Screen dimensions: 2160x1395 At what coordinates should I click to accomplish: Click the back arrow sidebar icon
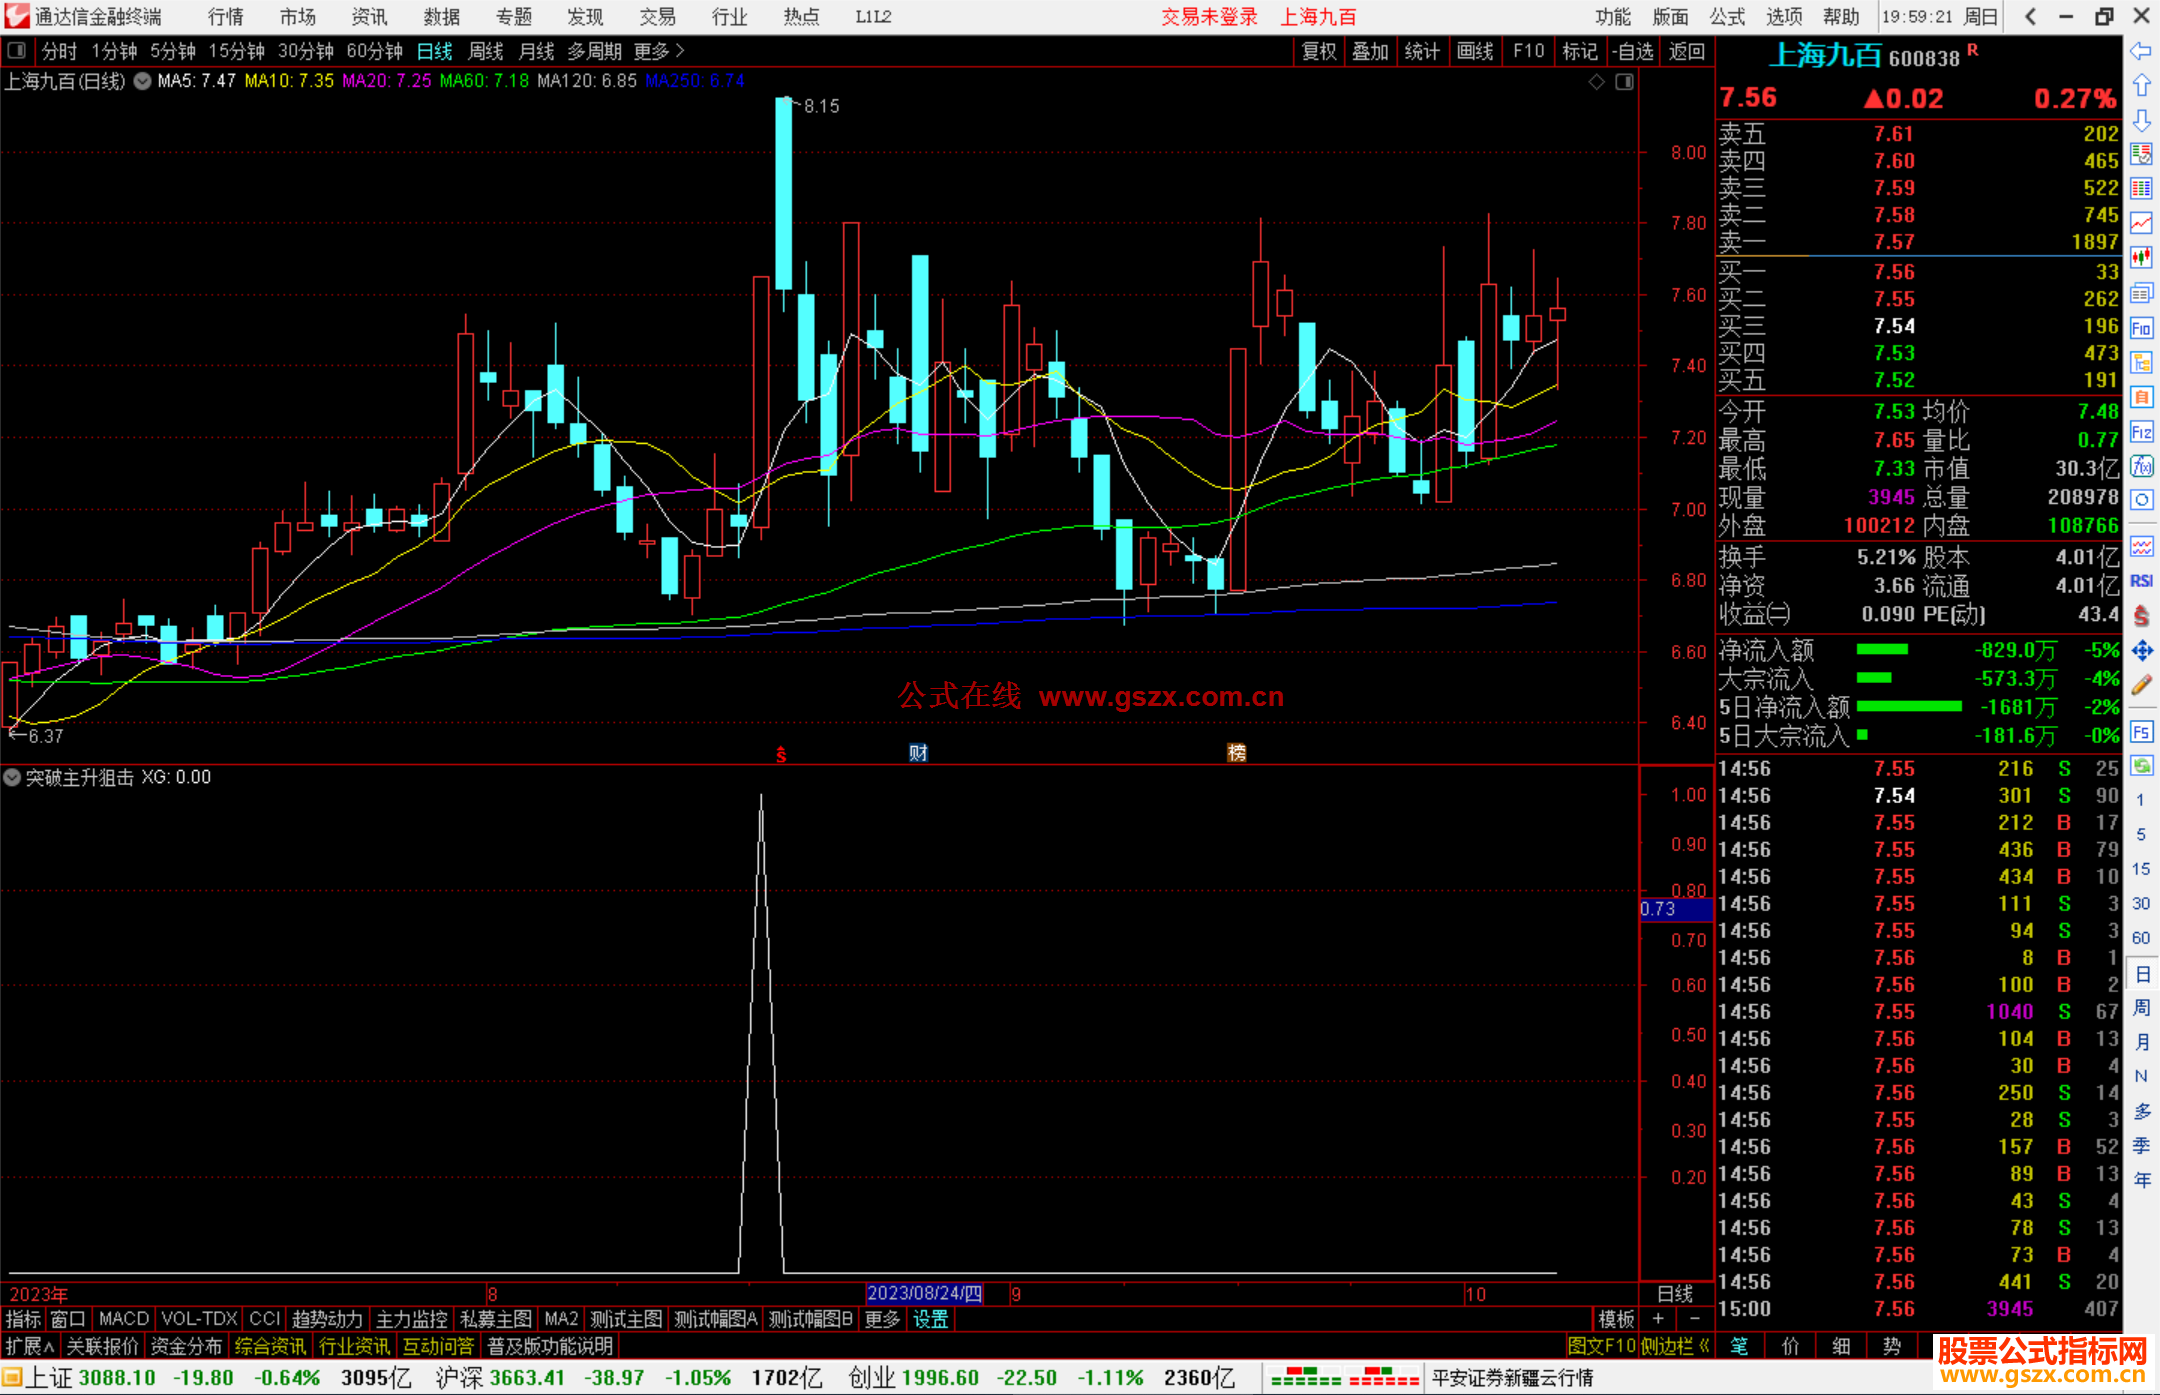coord(2140,51)
